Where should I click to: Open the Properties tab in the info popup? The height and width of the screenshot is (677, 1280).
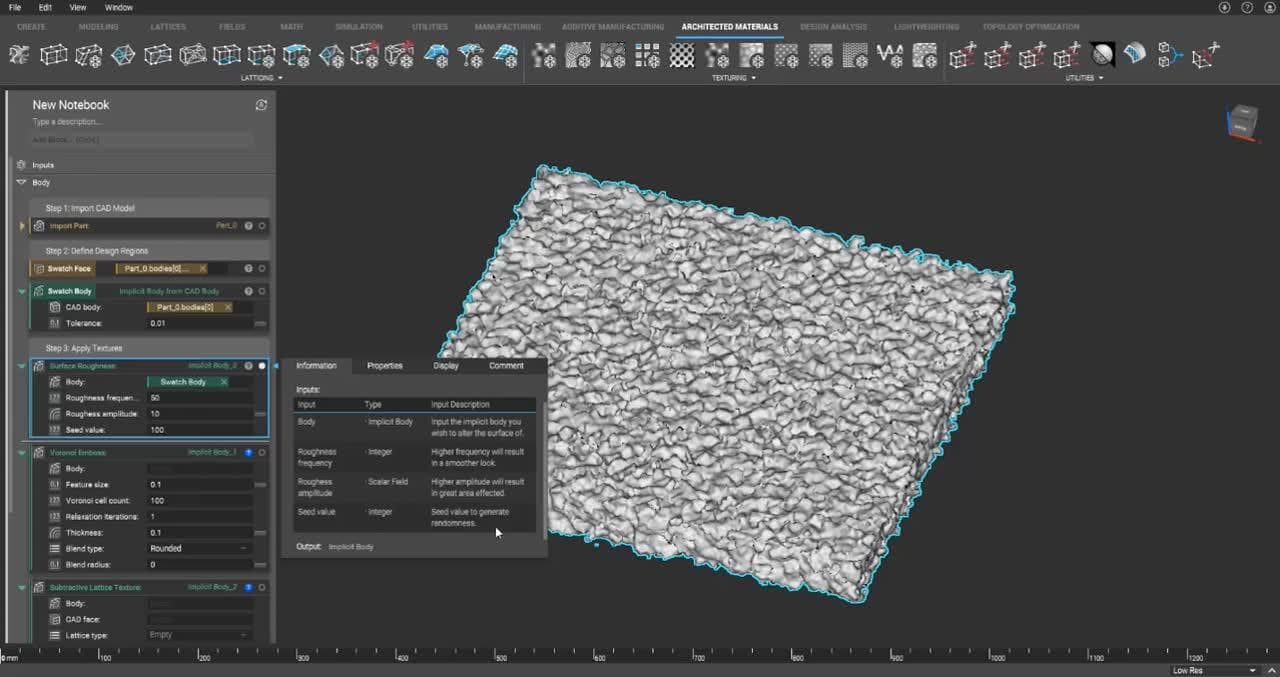(x=384, y=366)
